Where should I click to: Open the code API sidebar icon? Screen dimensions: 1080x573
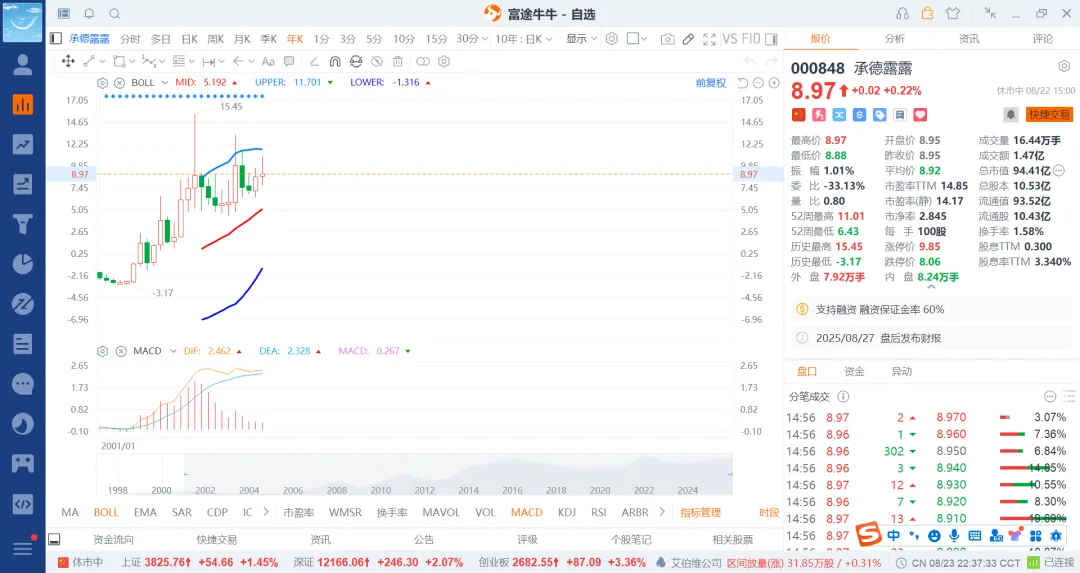tap(23, 503)
